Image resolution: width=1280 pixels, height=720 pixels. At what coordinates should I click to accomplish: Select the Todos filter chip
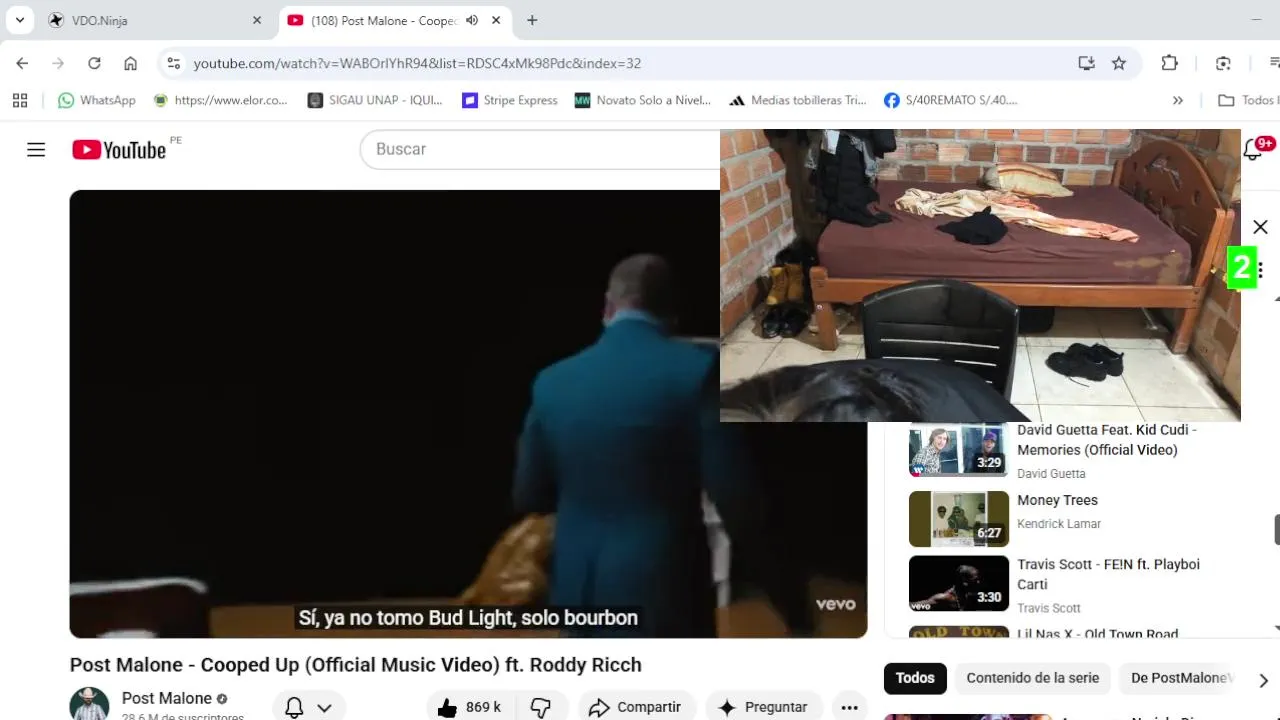point(915,678)
